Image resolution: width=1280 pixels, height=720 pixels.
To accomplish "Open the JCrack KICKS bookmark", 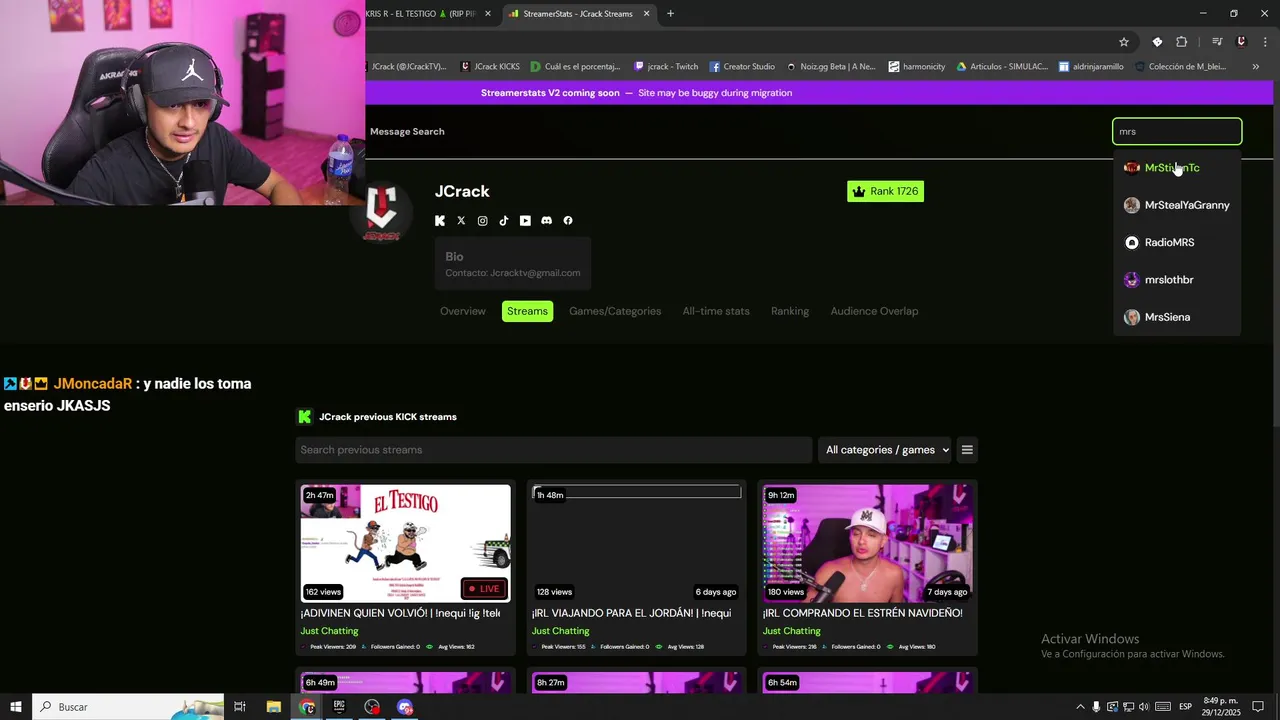I will (490, 67).
